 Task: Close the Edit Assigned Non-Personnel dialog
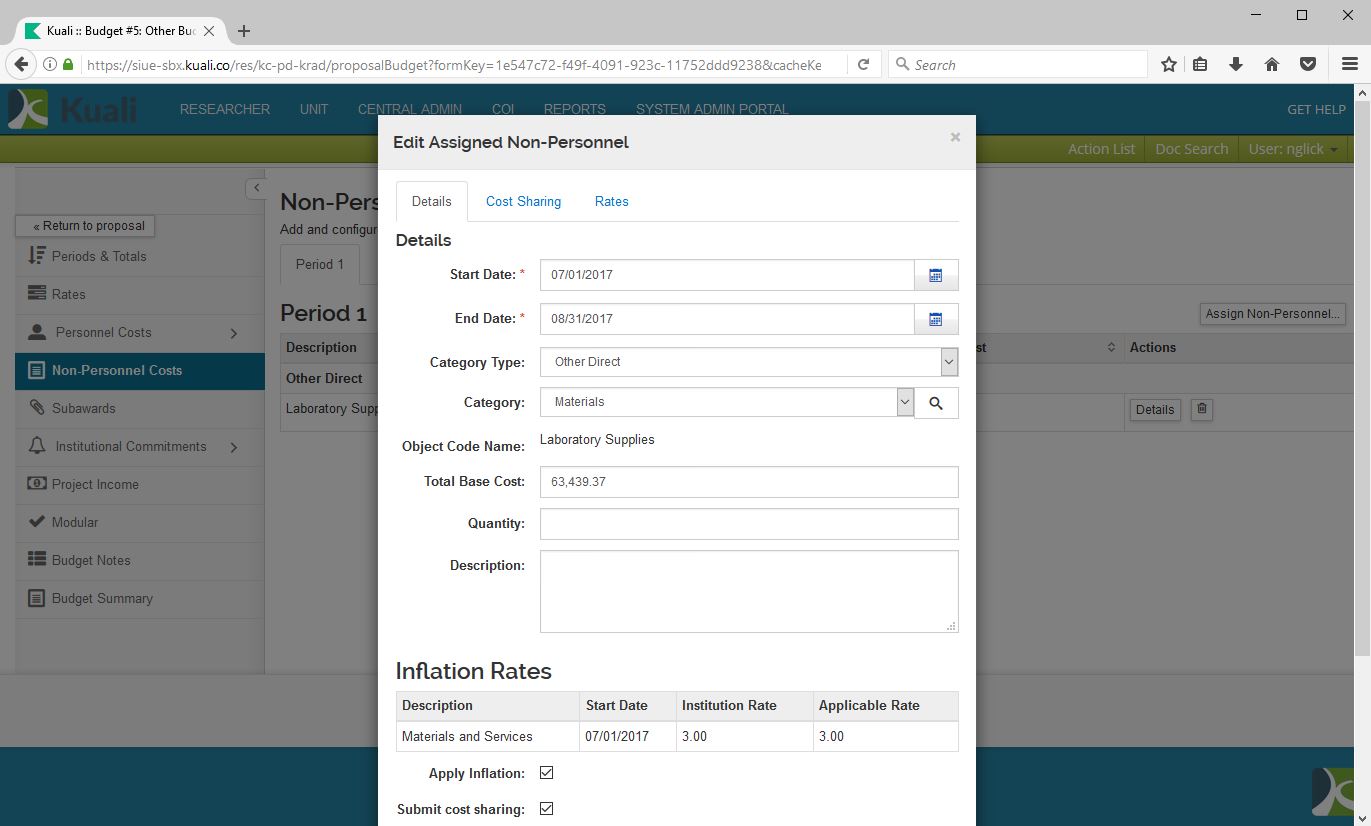pos(955,138)
